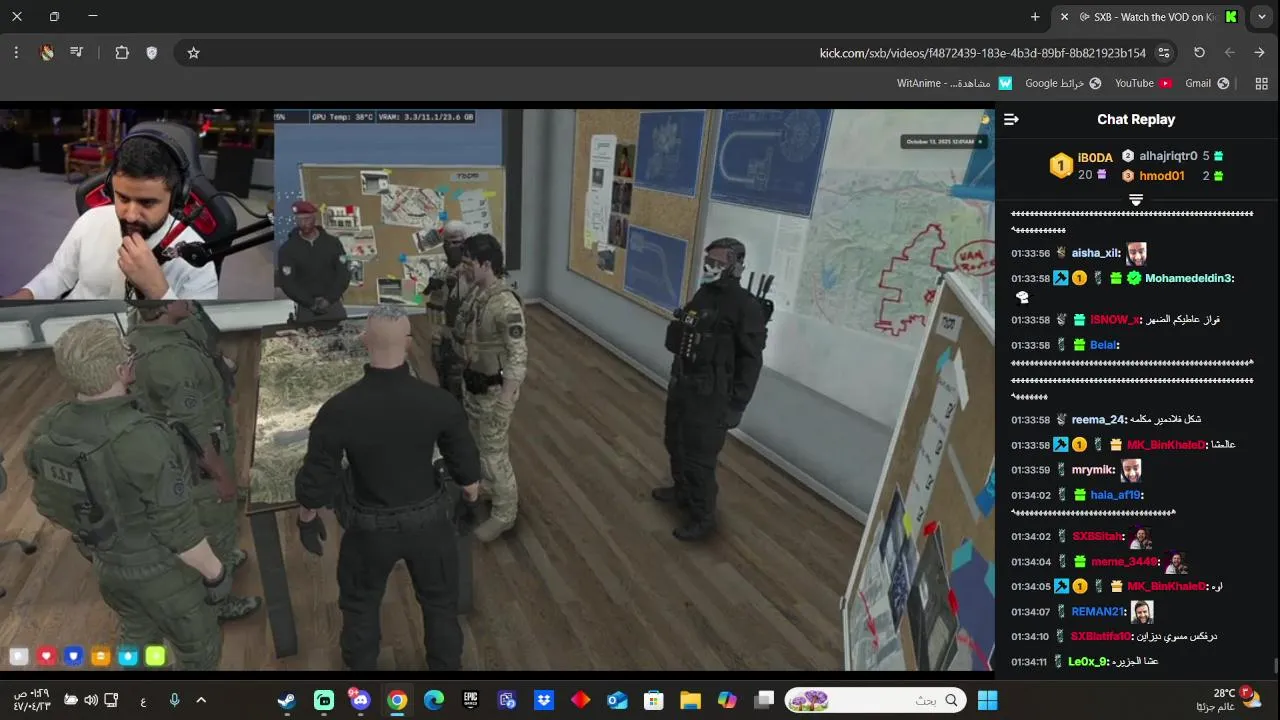Select username meme_3449 in chat
1280x720 pixels.
click(1125, 562)
